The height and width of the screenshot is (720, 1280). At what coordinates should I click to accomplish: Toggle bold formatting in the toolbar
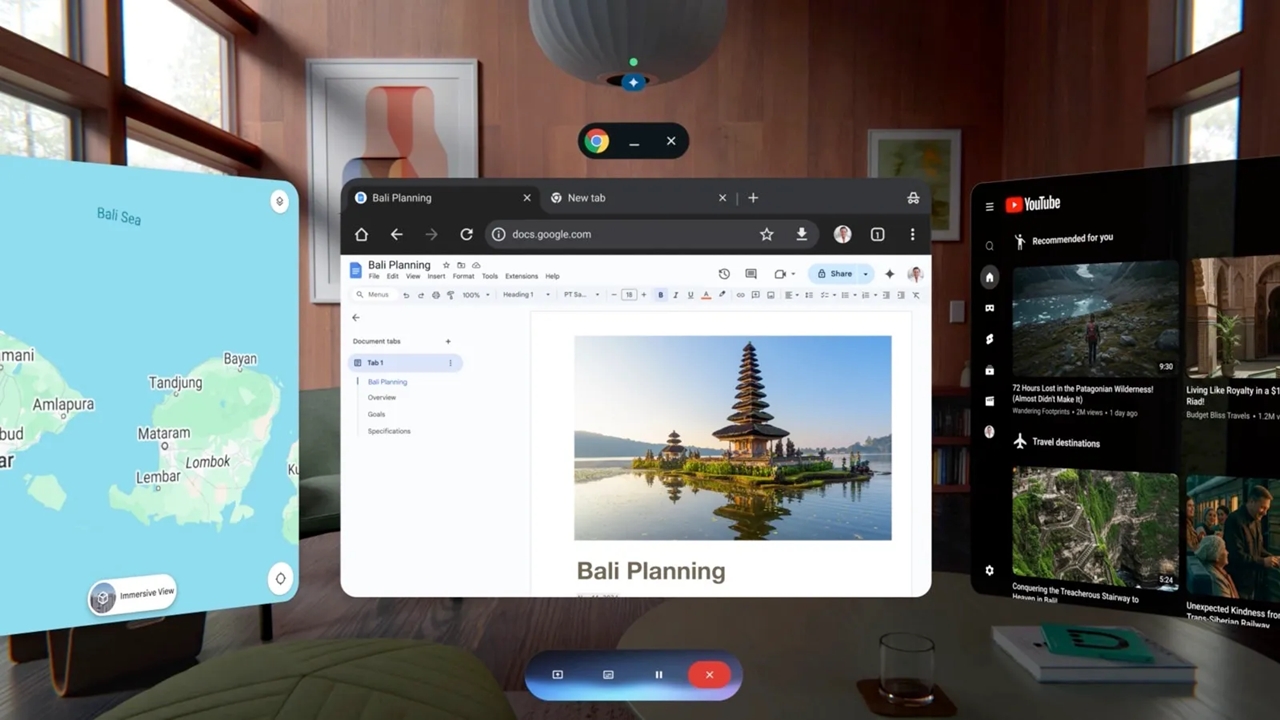click(660, 295)
